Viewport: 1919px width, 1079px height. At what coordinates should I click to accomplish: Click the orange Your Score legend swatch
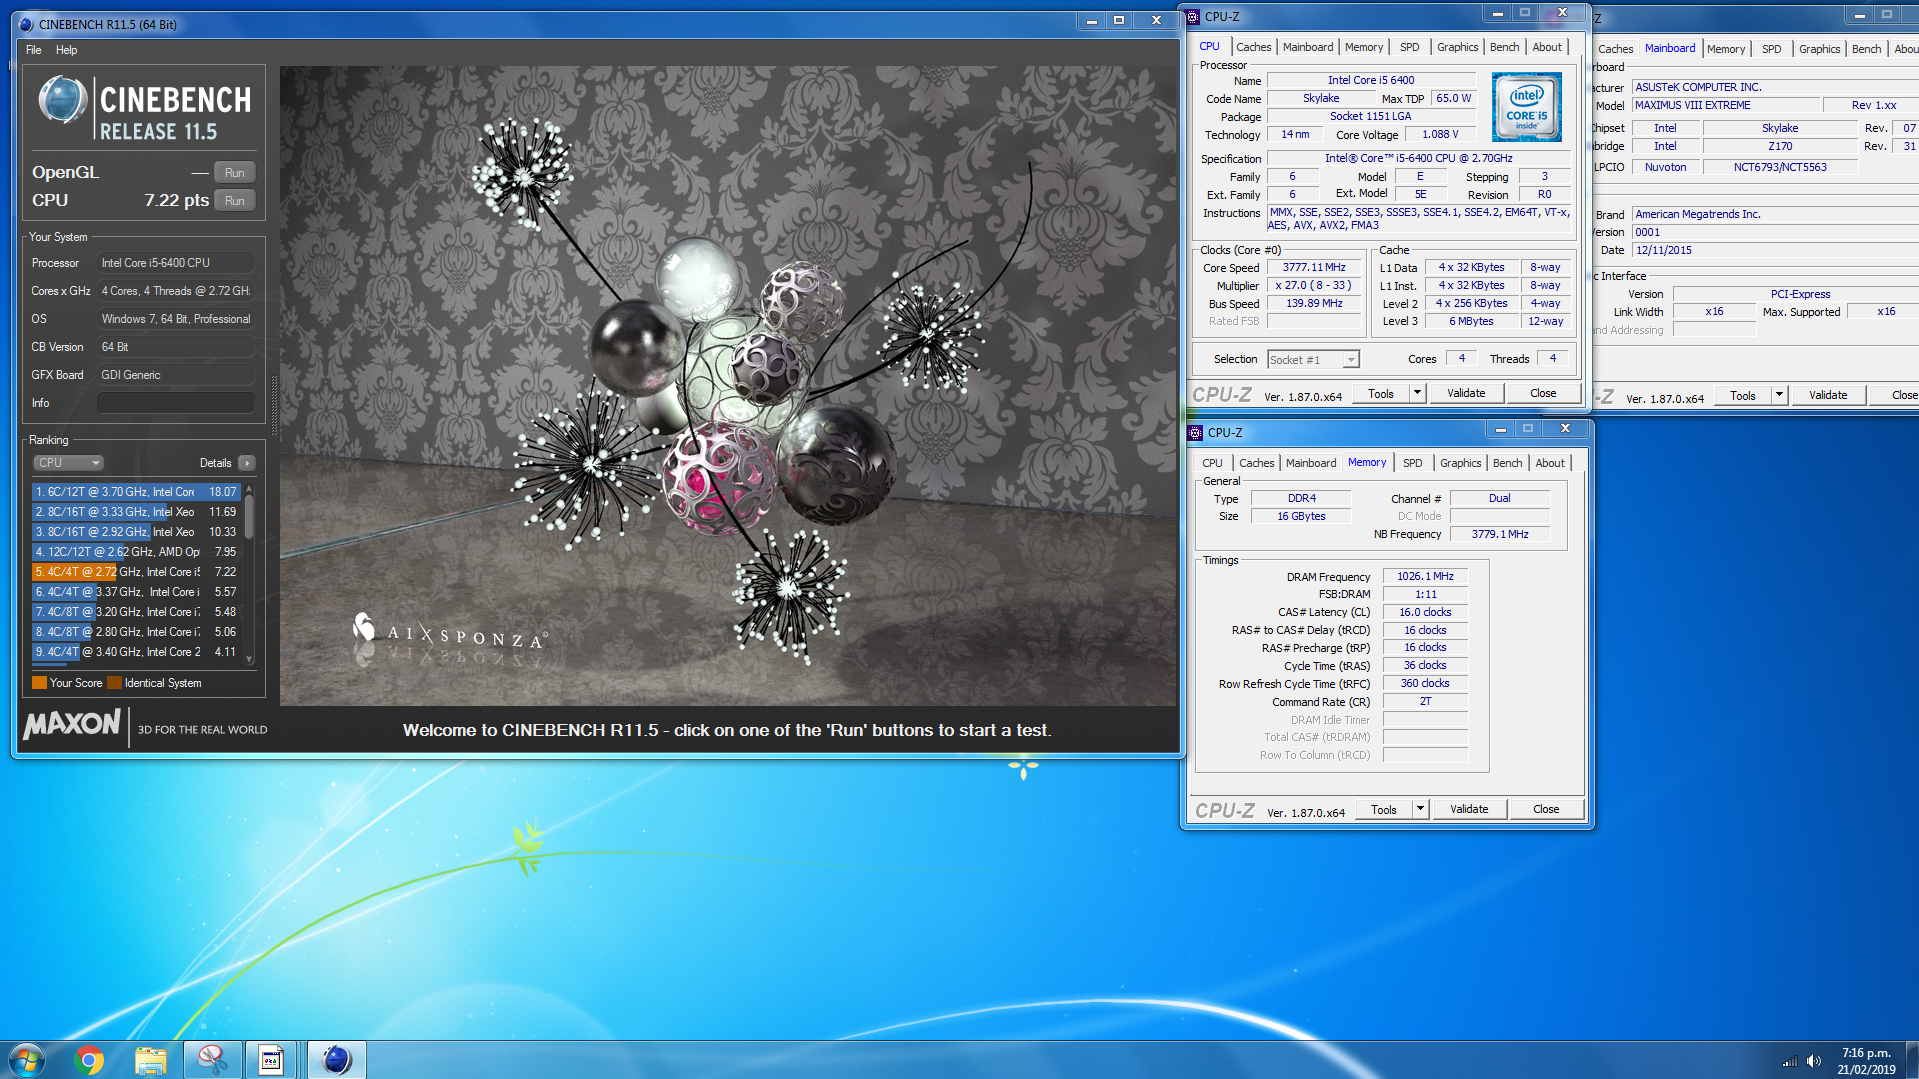click(39, 683)
